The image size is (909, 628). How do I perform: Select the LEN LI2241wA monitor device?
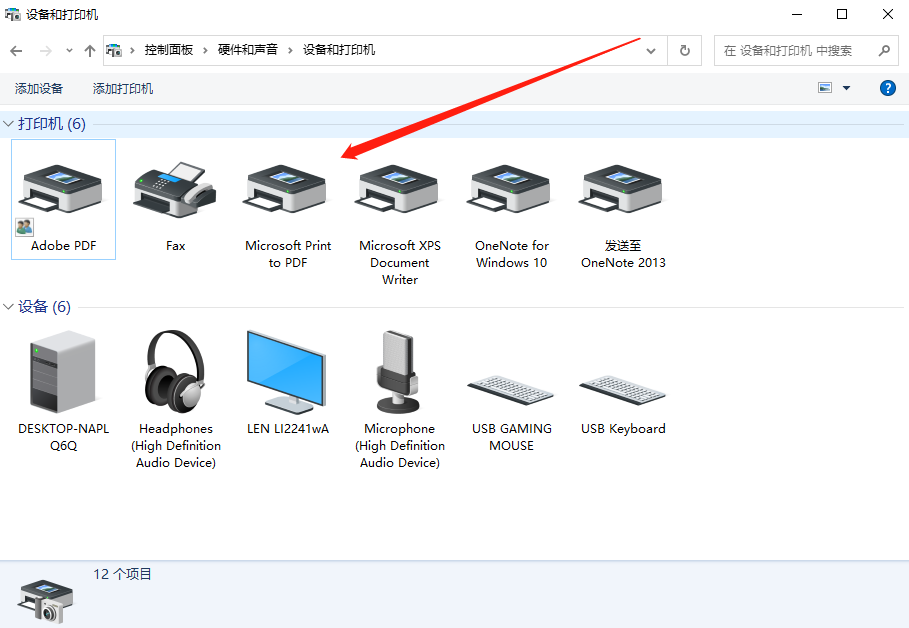click(287, 372)
